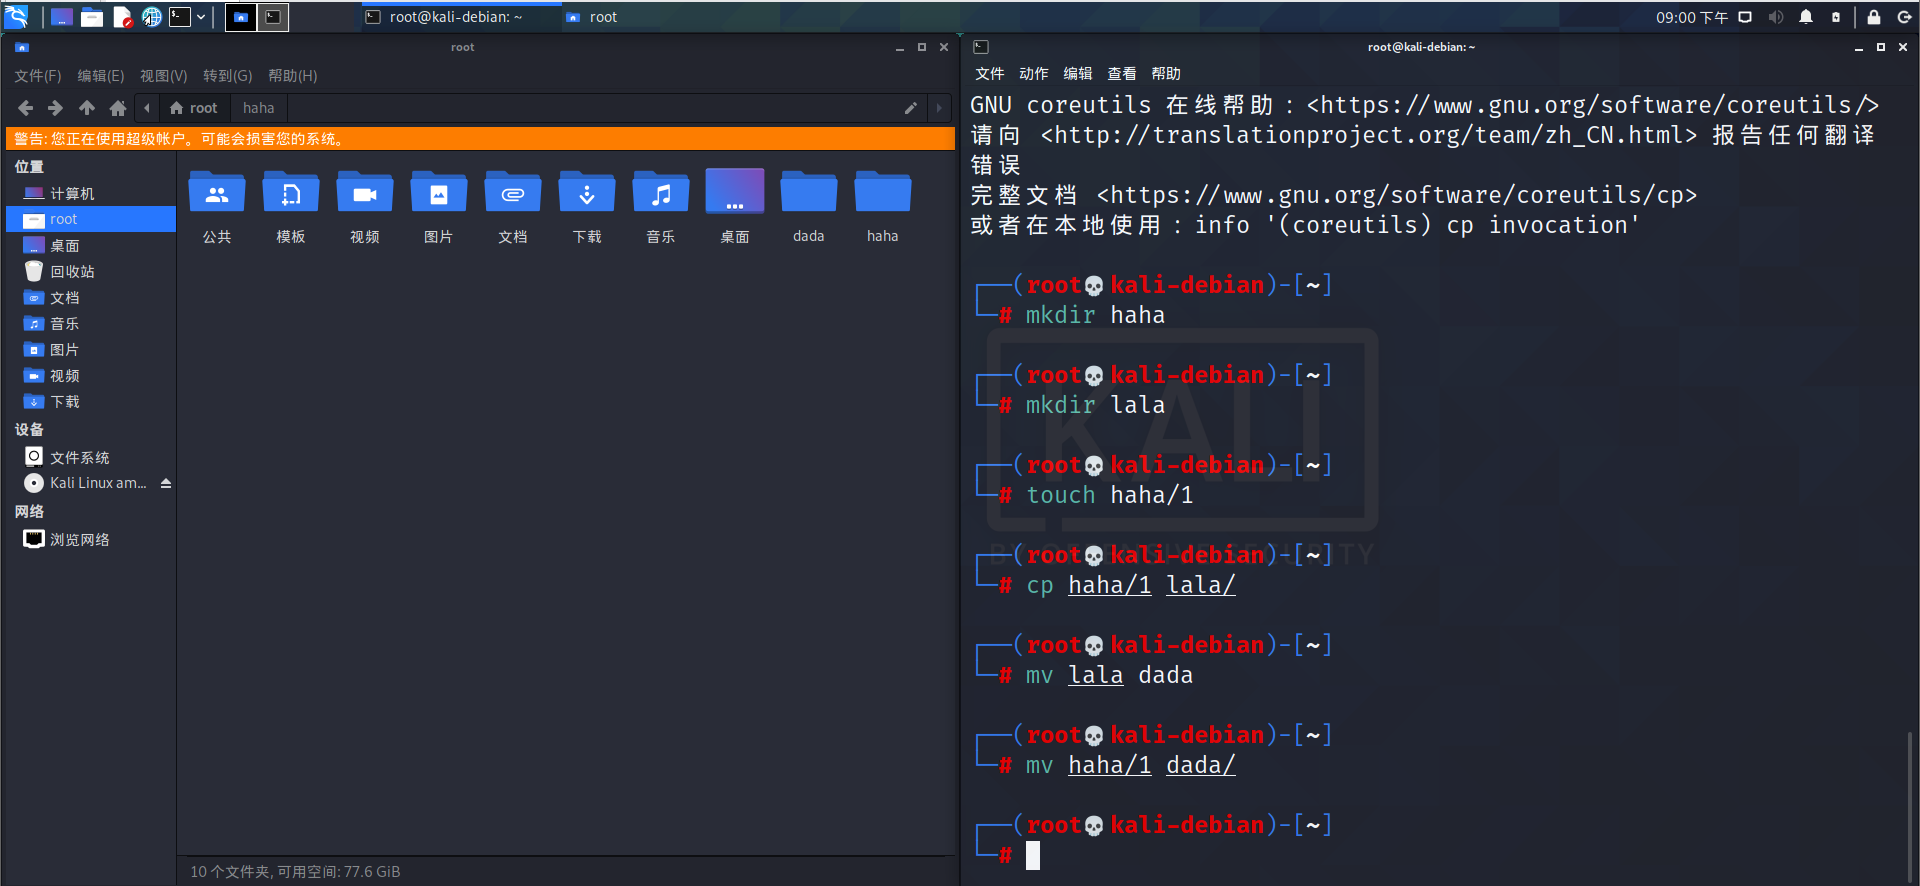Screen dimensions: 1920x886
Task: Select 图片 in the sidebar
Action: (x=91, y=350)
